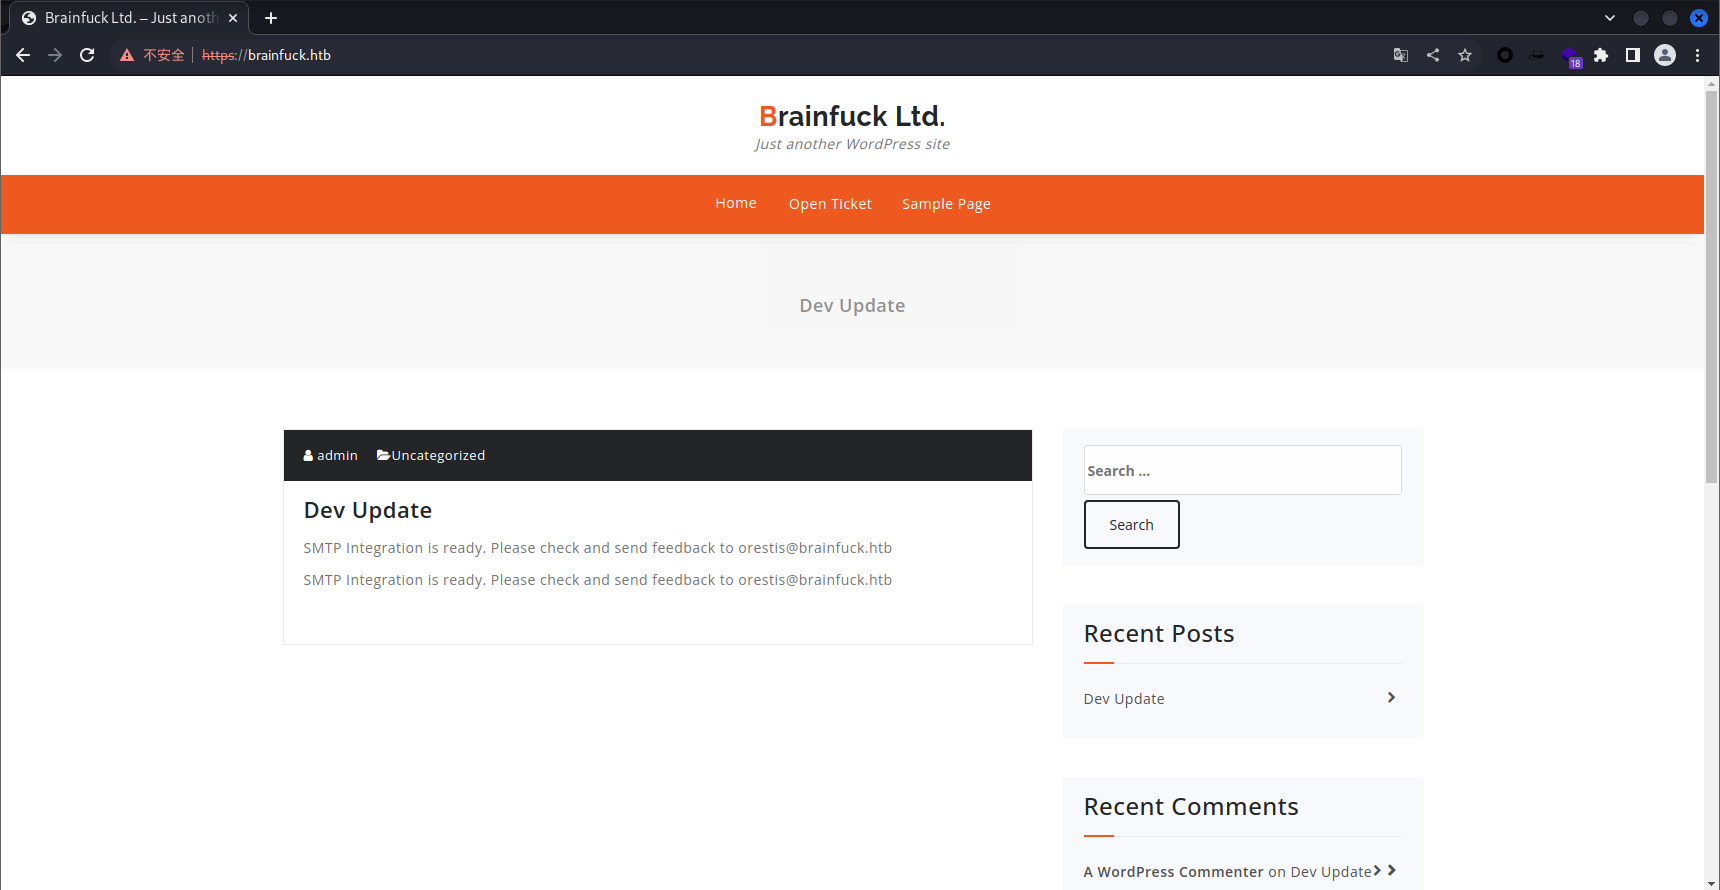Click the blue close window button

(x=1699, y=18)
